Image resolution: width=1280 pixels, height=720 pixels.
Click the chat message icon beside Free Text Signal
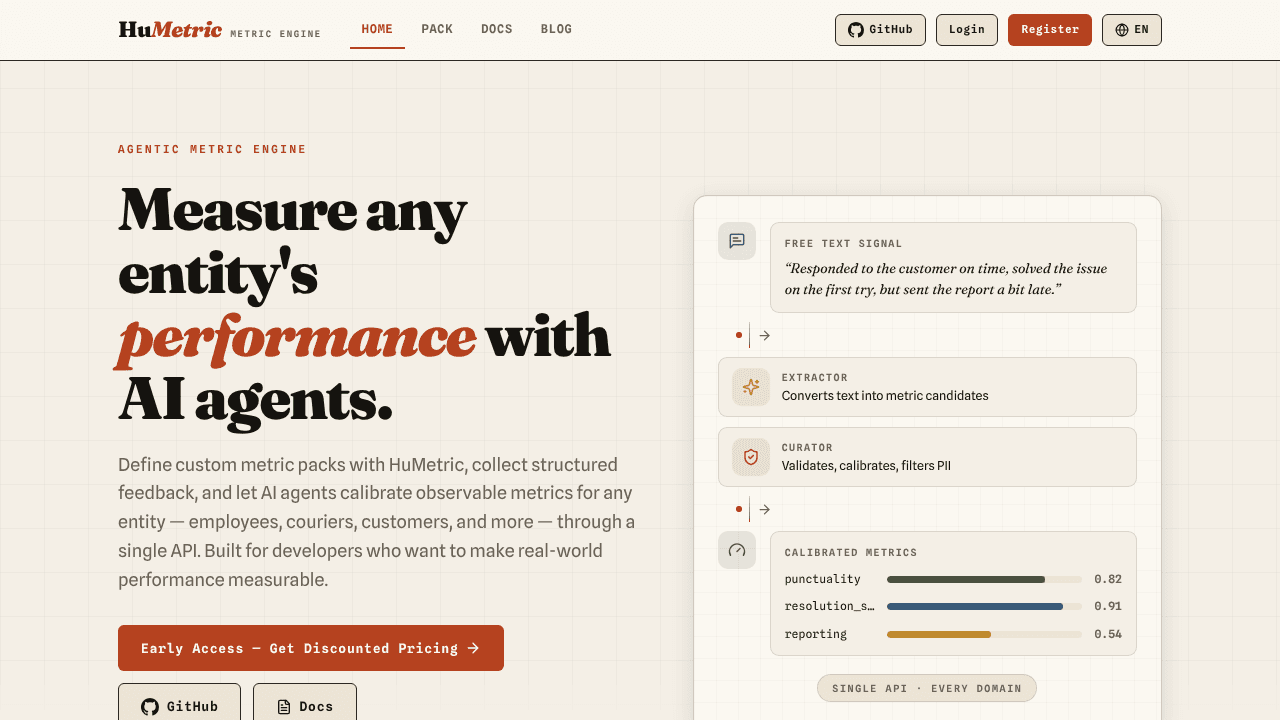737,241
